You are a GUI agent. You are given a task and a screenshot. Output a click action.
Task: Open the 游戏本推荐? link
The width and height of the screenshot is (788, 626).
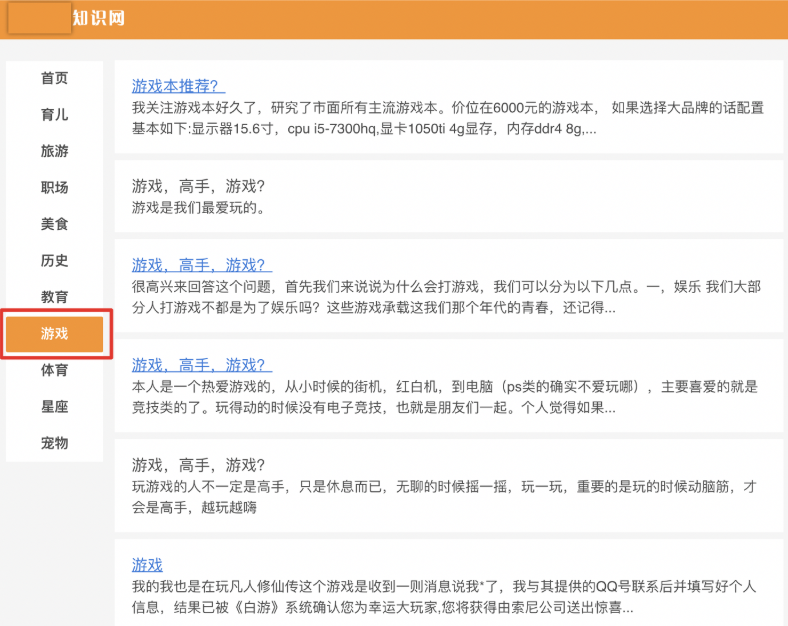click(178, 86)
